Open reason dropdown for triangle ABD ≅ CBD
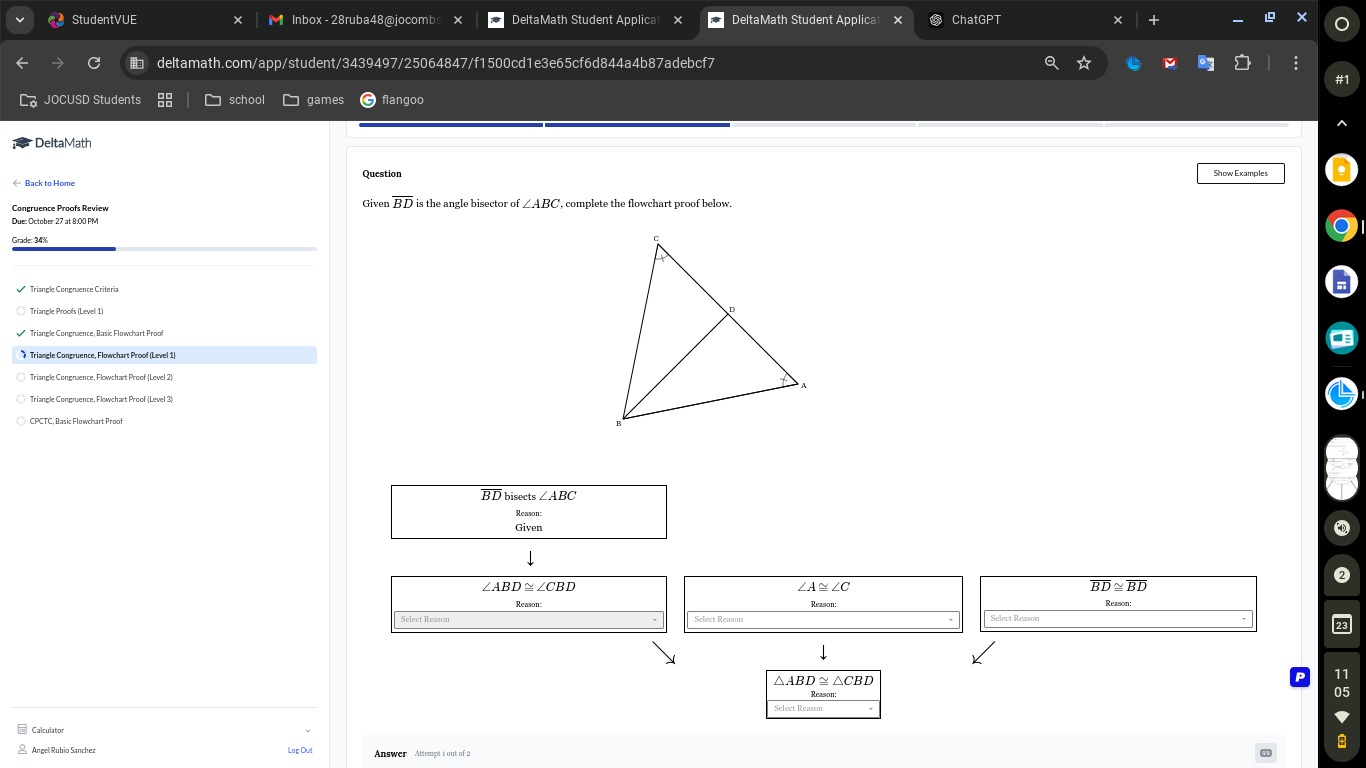Viewport: 1366px width, 768px height. pyautogui.click(x=823, y=708)
